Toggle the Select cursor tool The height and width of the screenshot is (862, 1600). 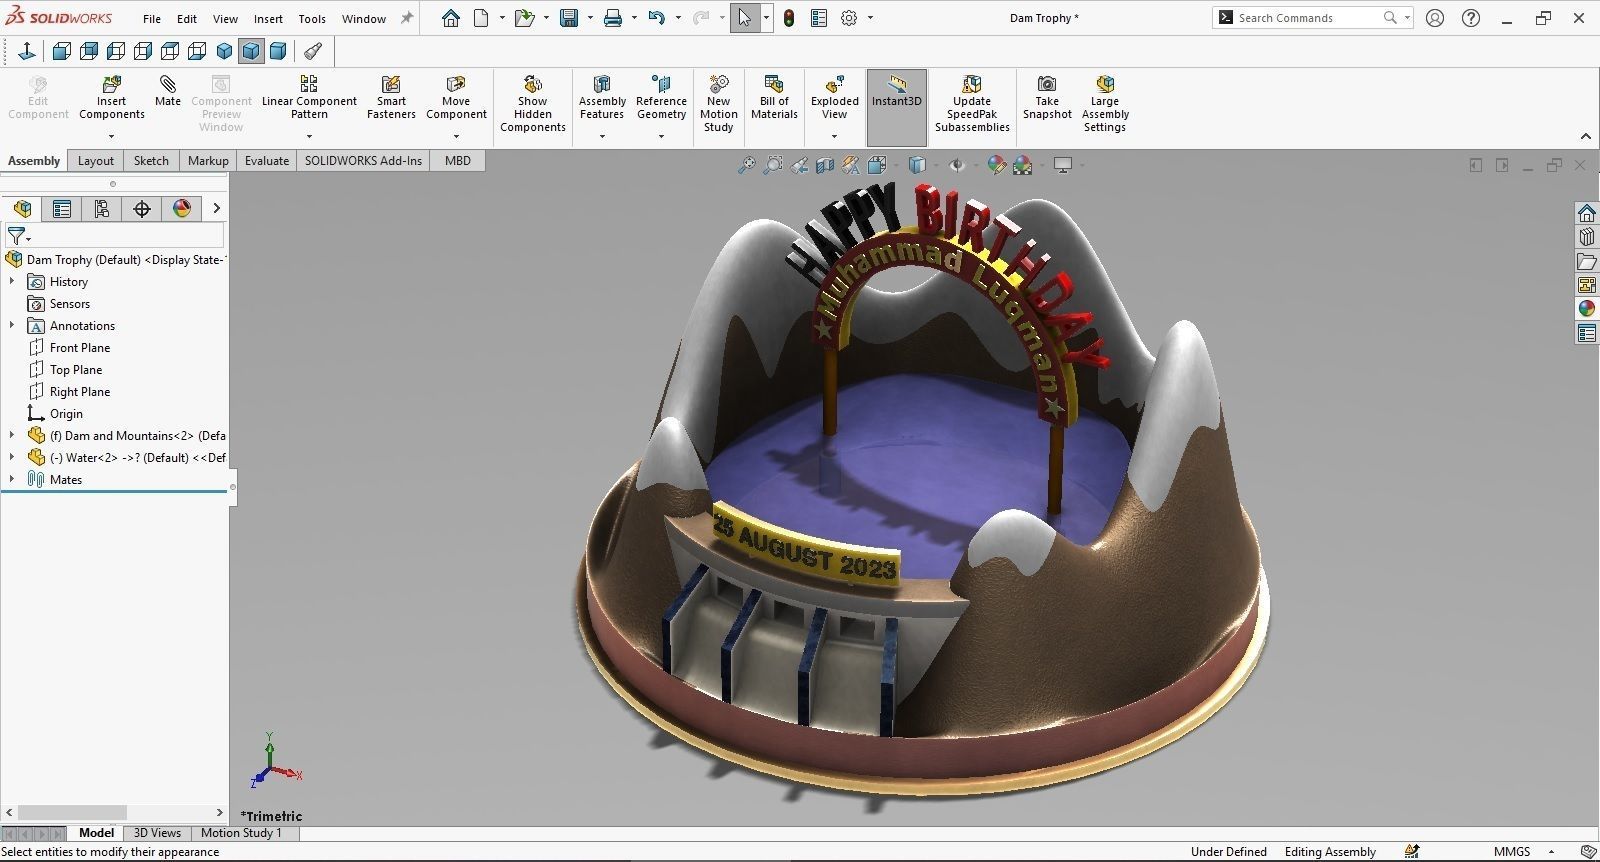click(745, 18)
